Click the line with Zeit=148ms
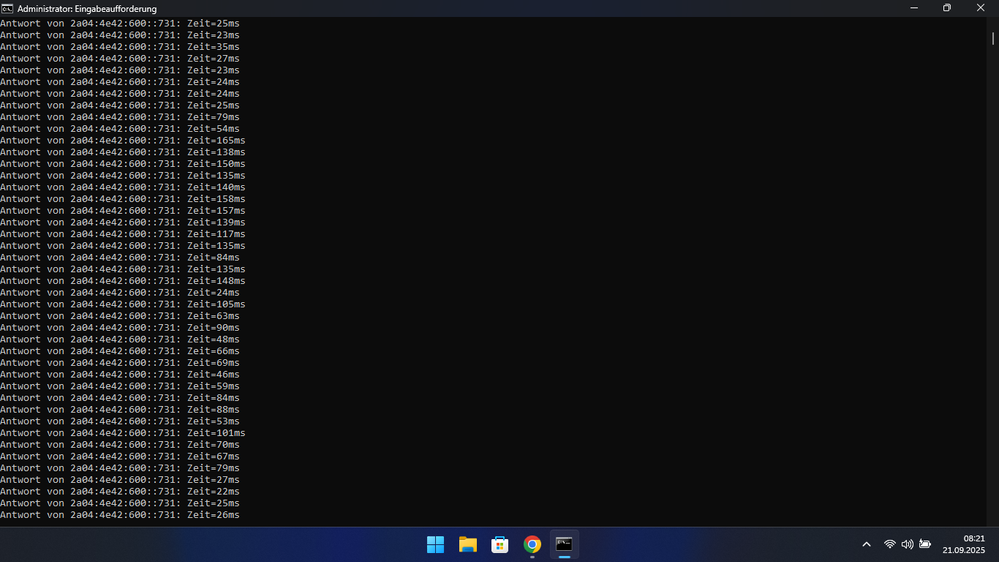 [x=122, y=281]
